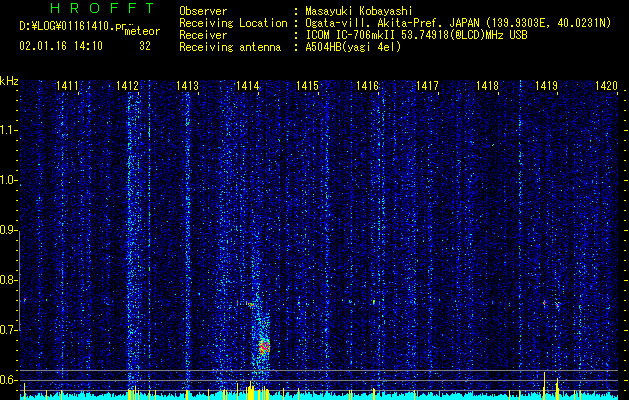Click the 1415 time marker
The height and width of the screenshot is (400, 629).
[x=307, y=86]
